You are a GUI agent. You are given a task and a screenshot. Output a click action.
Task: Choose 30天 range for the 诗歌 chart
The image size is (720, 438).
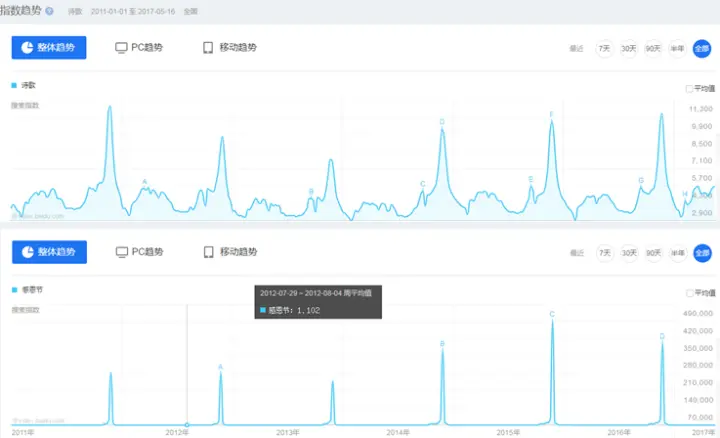tap(629, 48)
